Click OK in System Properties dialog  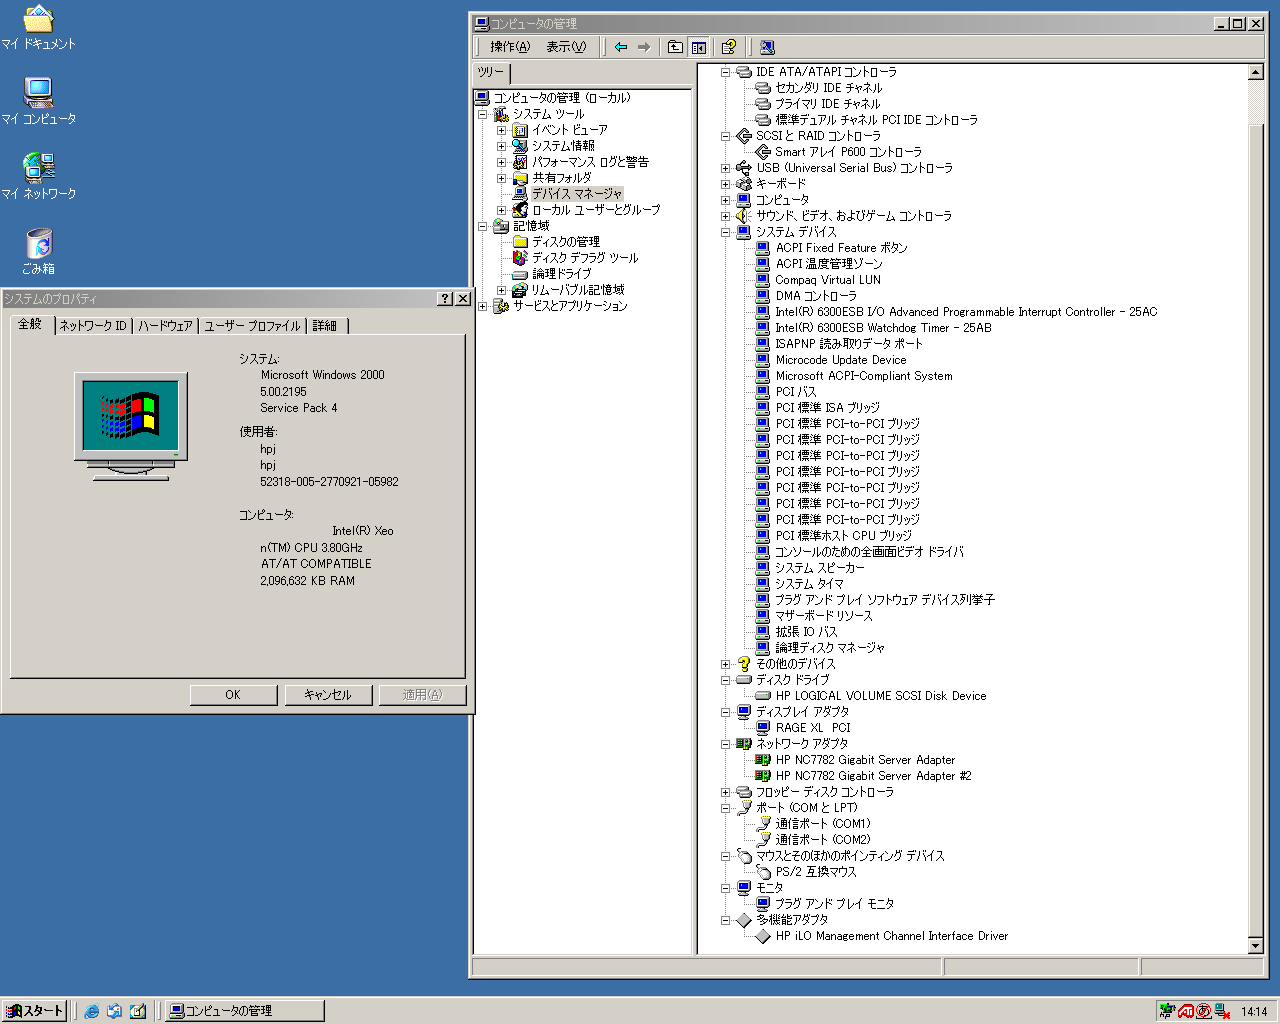pyautogui.click(x=233, y=695)
